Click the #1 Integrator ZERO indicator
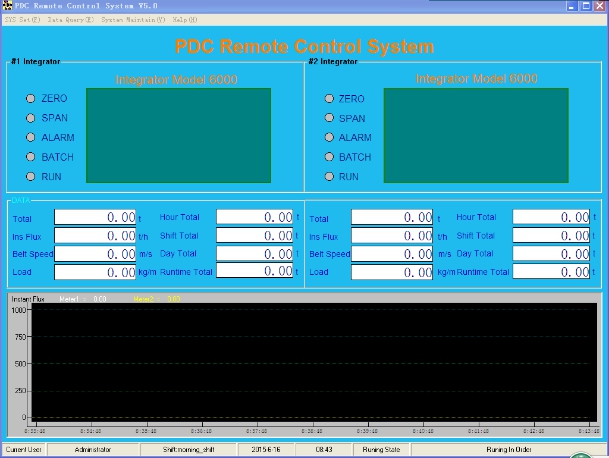The image size is (609, 458). tap(30, 99)
